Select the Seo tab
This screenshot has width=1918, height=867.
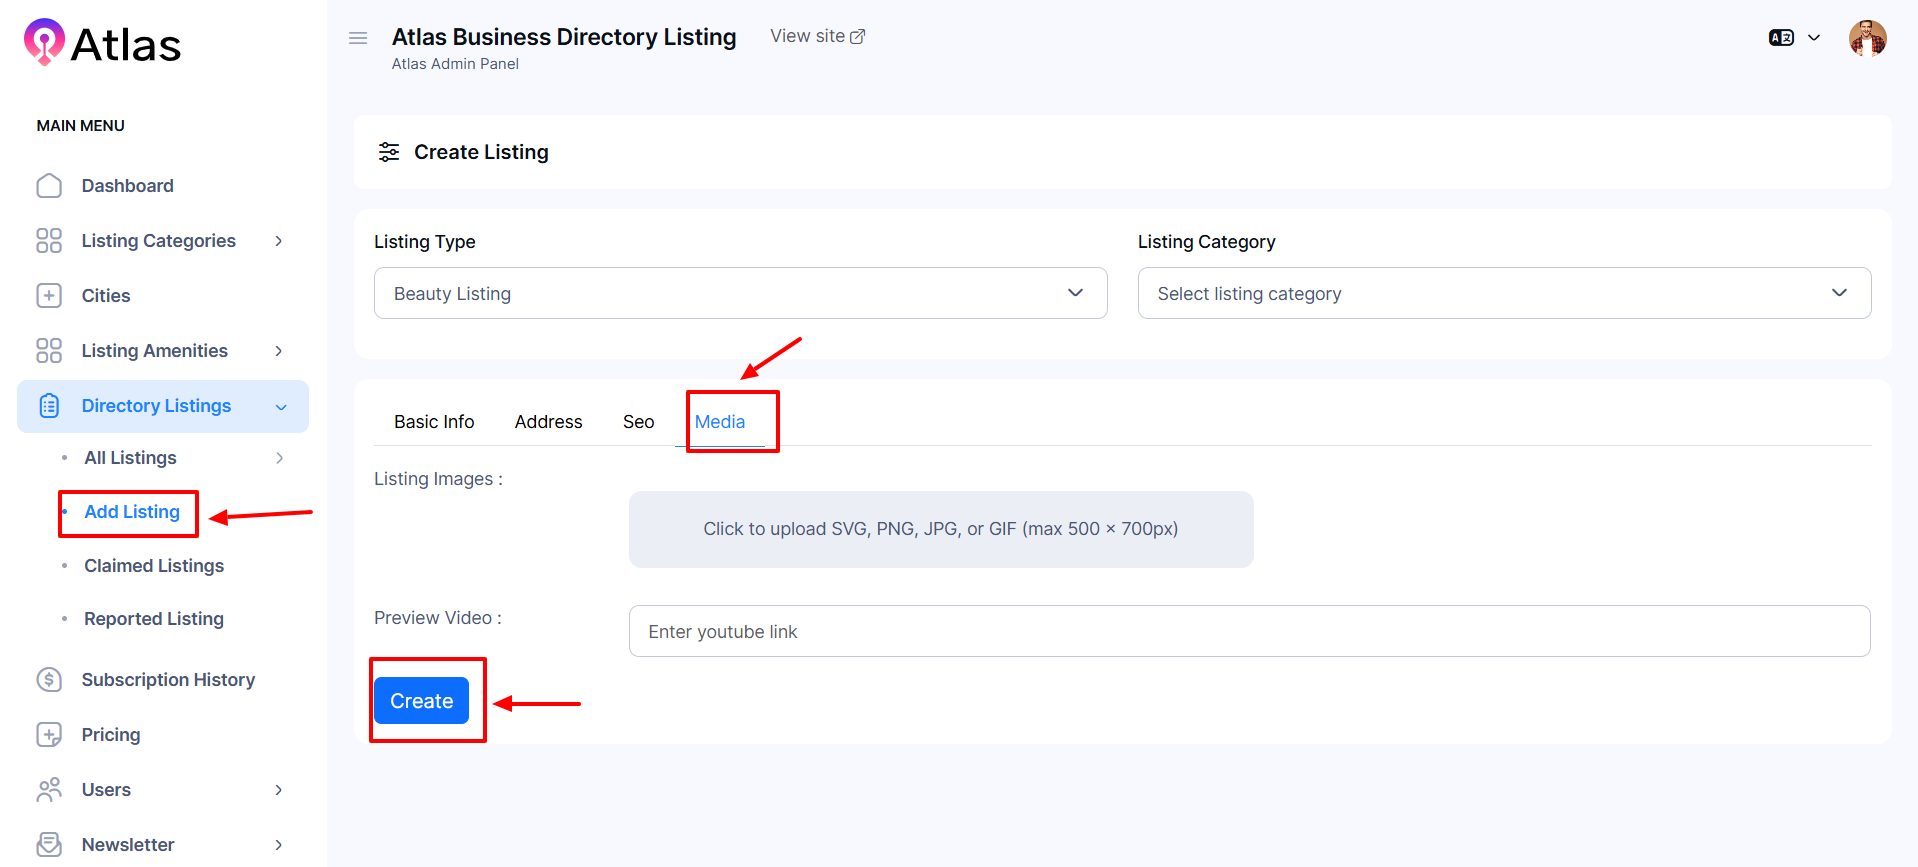pyautogui.click(x=638, y=422)
